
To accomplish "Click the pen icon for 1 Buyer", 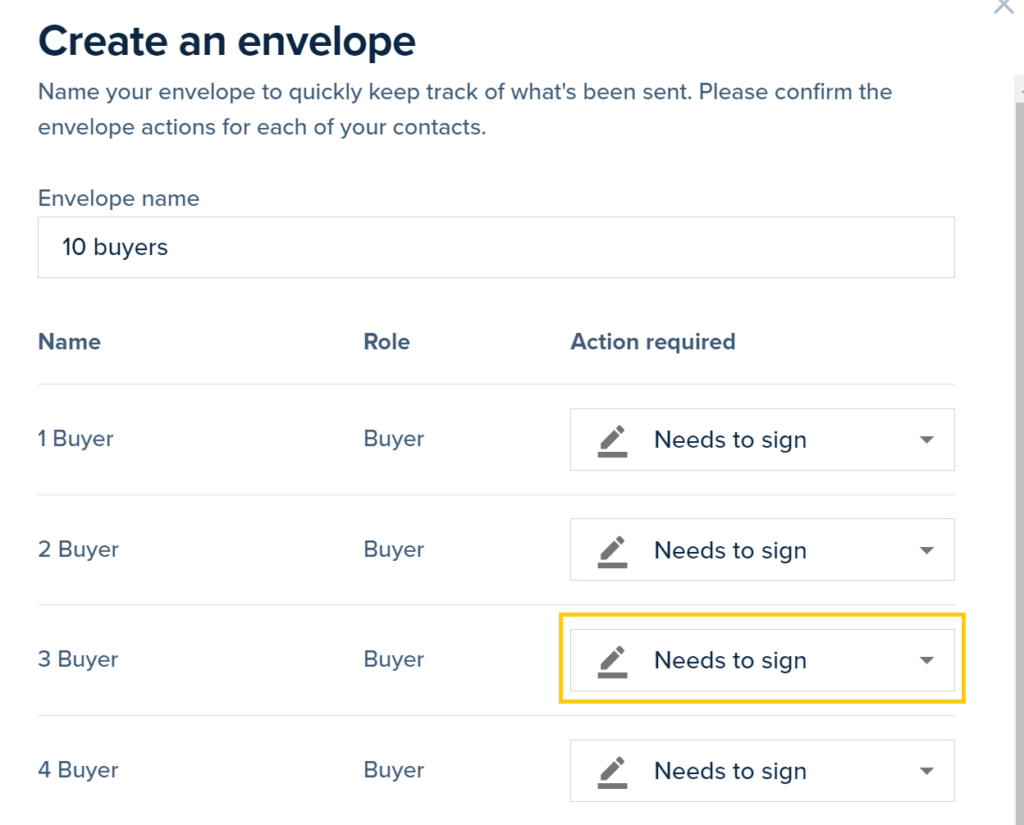I will pyautogui.click(x=612, y=440).
